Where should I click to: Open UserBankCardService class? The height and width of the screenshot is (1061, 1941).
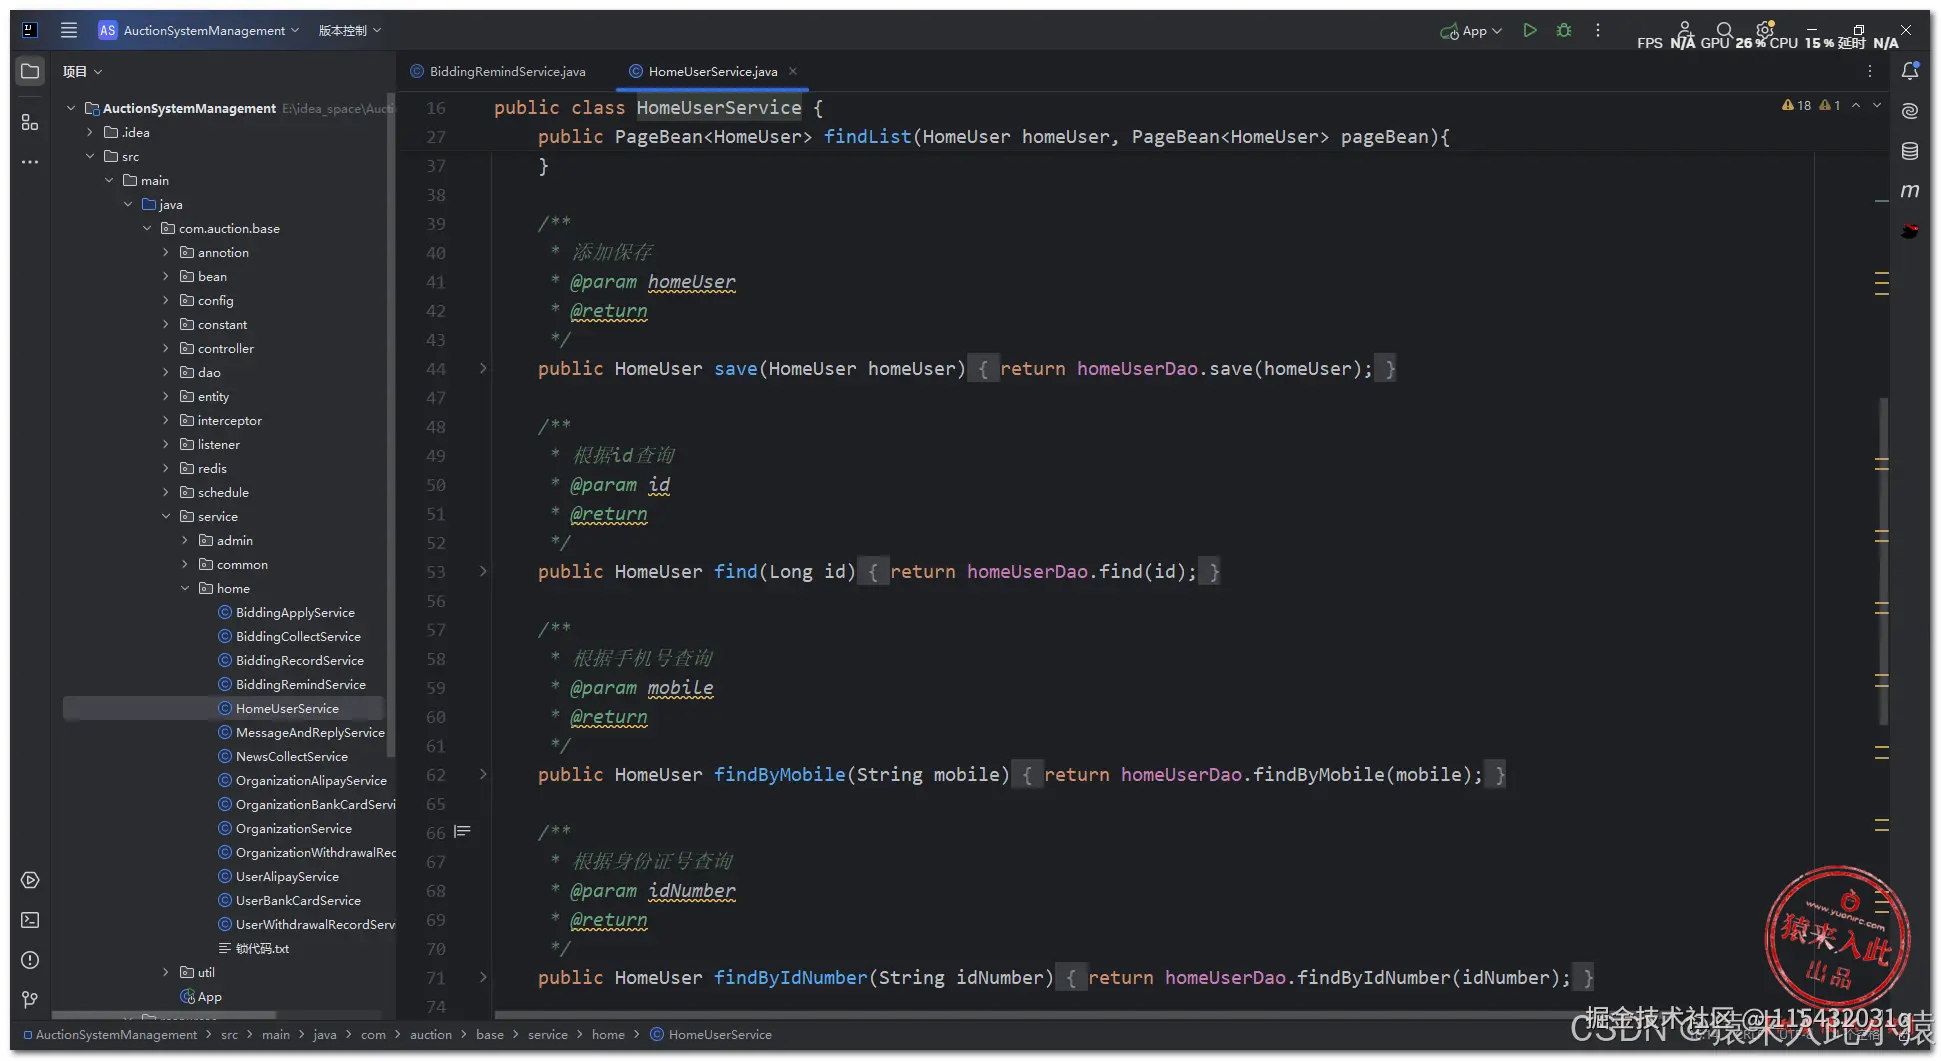[289, 900]
